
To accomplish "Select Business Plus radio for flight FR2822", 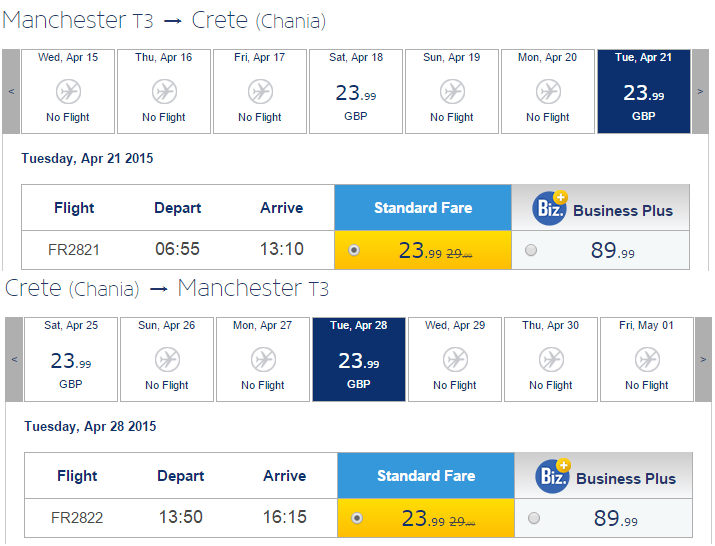I will coord(534,518).
